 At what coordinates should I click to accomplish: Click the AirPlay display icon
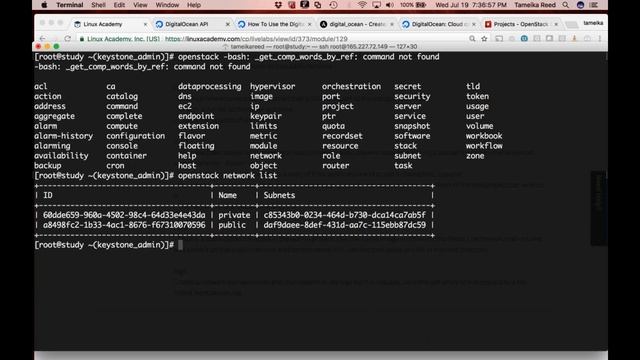tap(376, 5)
